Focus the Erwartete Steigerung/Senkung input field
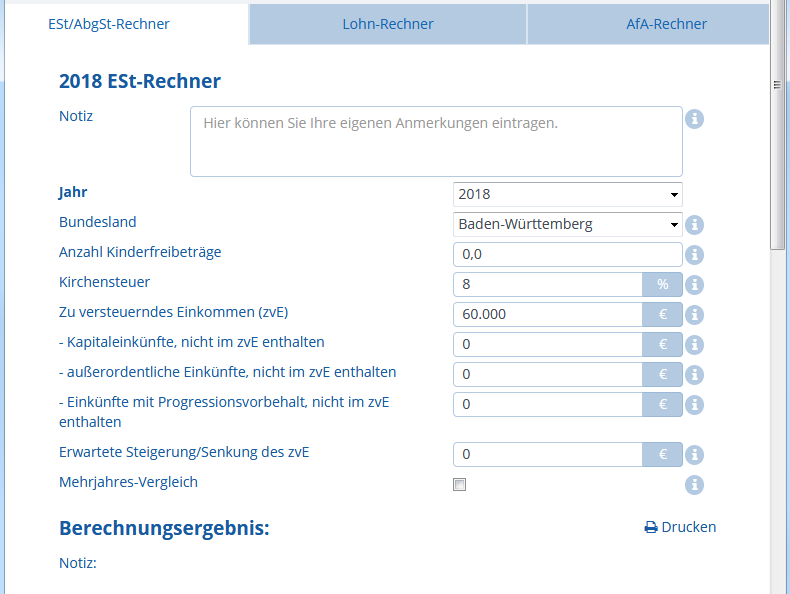Image resolution: width=790 pixels, height=594 pixels. click(548, 454)
